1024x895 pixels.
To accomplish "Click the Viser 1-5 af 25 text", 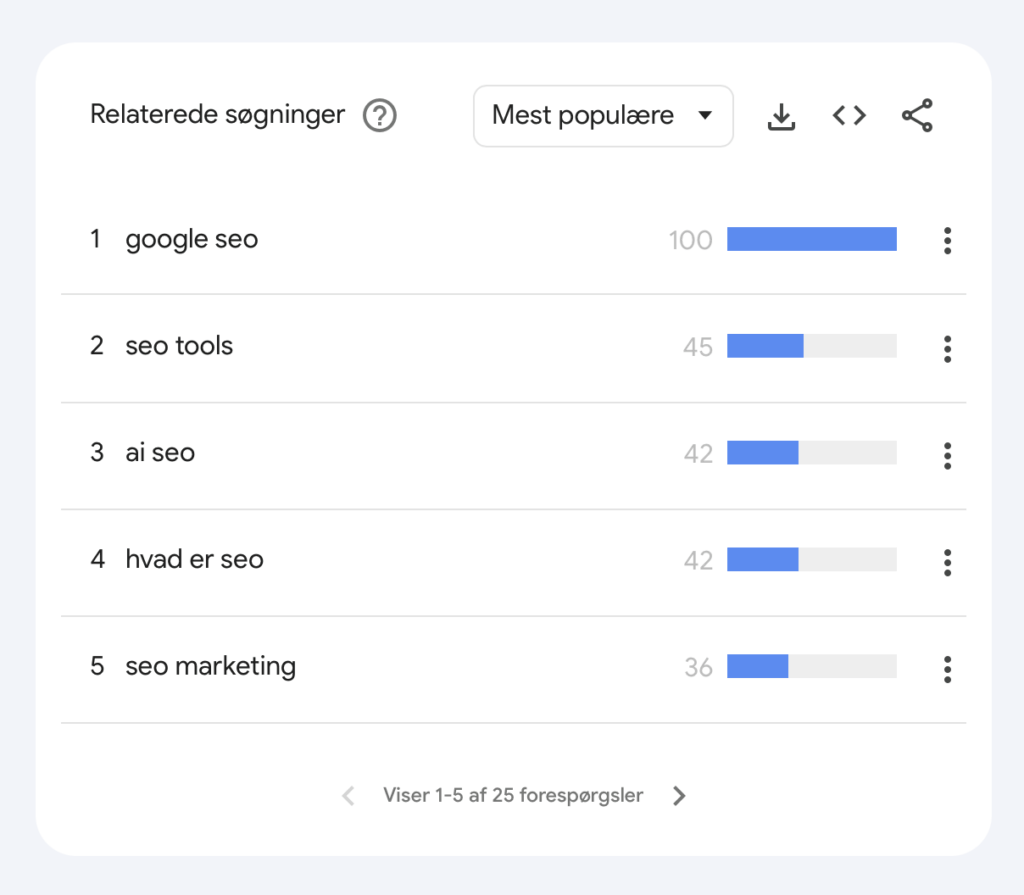I will click(513, 796).
